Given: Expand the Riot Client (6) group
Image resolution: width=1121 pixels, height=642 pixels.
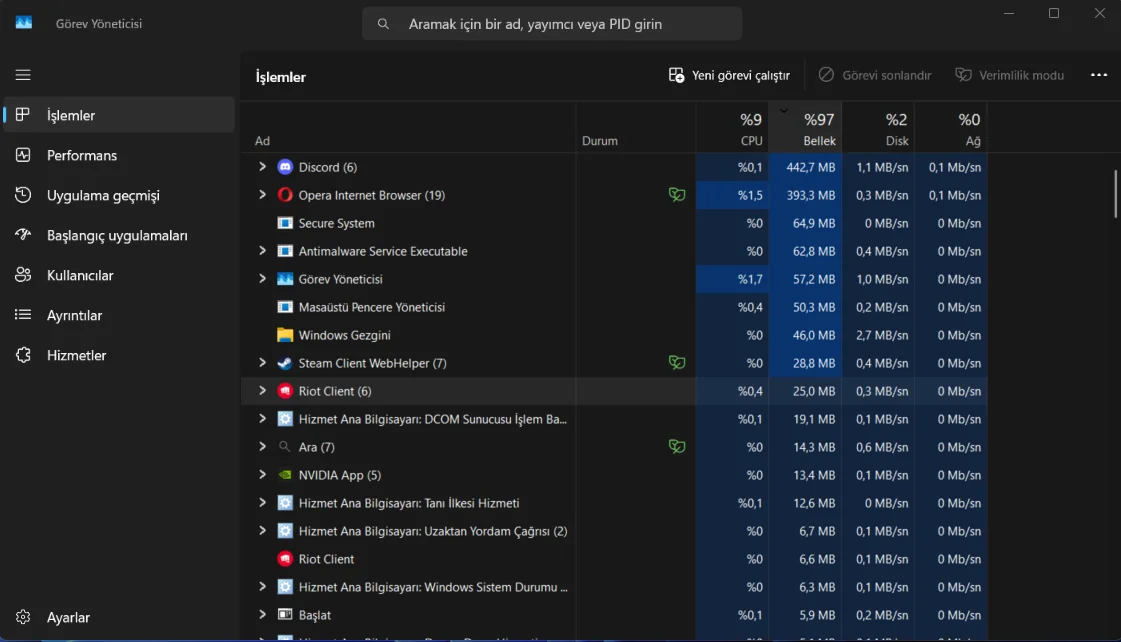Looking at the screenshot, I should click(262, 390).
